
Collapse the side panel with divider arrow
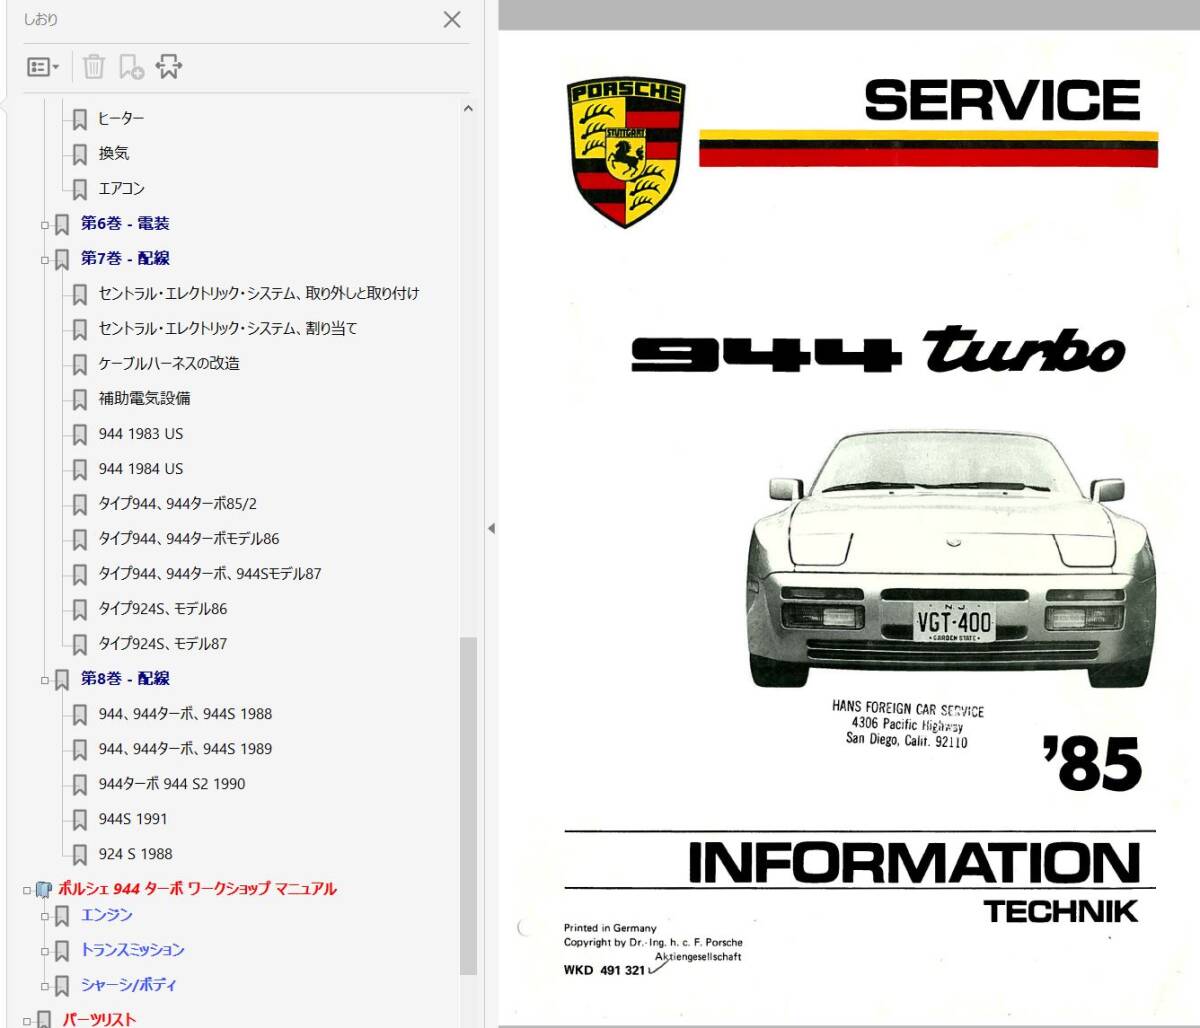click(491, 528)
